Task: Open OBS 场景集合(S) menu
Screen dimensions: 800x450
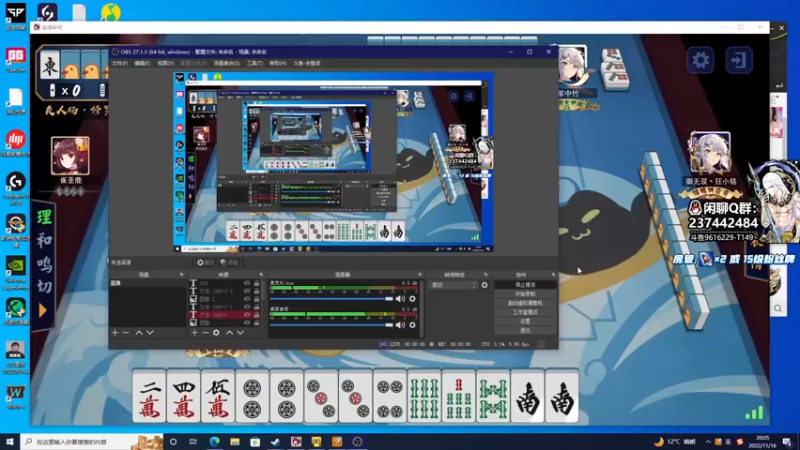Action: (227, 63)
